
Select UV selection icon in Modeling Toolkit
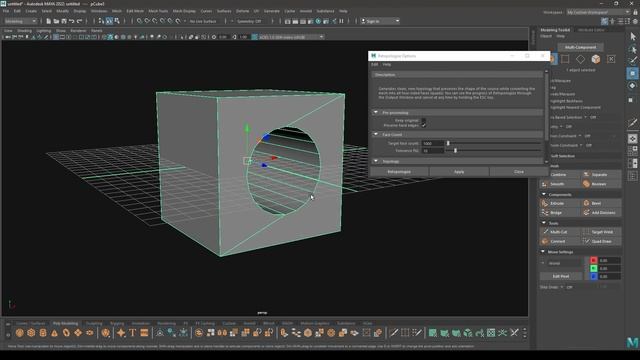[x=611, y=59]
